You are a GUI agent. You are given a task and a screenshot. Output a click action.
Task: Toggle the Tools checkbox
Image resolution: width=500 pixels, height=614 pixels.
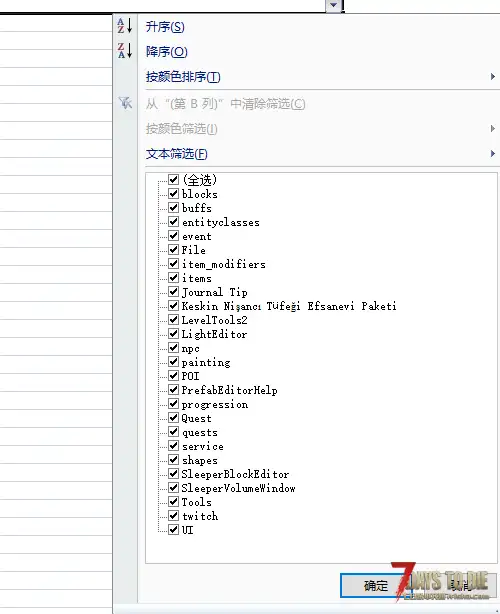coord(173,502)
